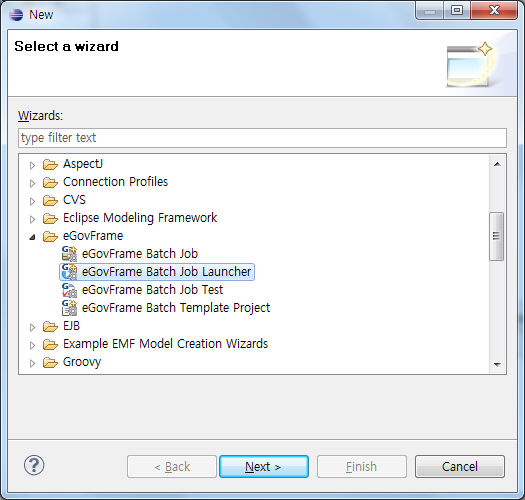Choose the eGovFrame Batch Template Project icon
The height and width of the screenshot is (500, 525).
pyautogui.click(x=69, y=308)
